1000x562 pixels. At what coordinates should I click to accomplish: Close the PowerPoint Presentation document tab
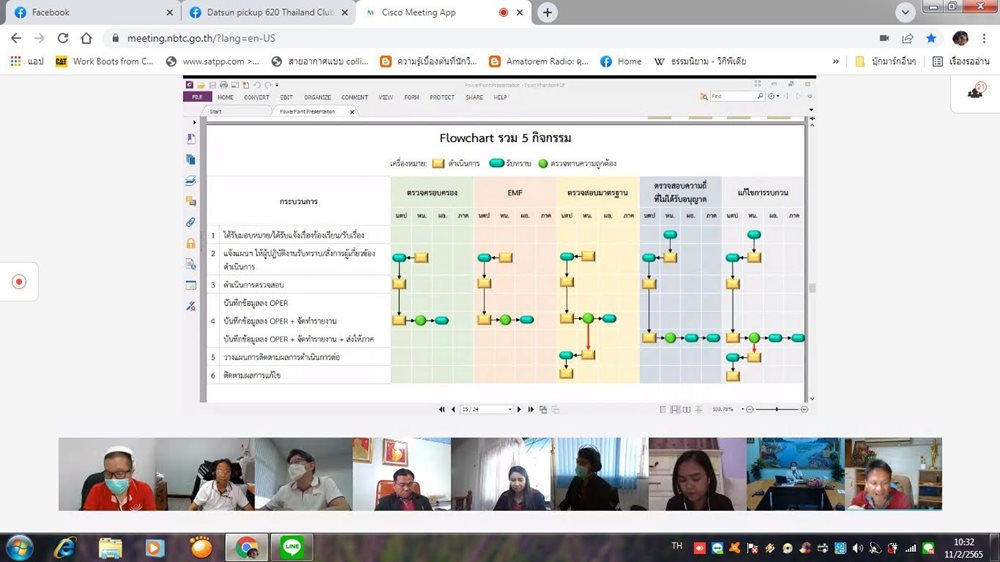pos(352,112)
